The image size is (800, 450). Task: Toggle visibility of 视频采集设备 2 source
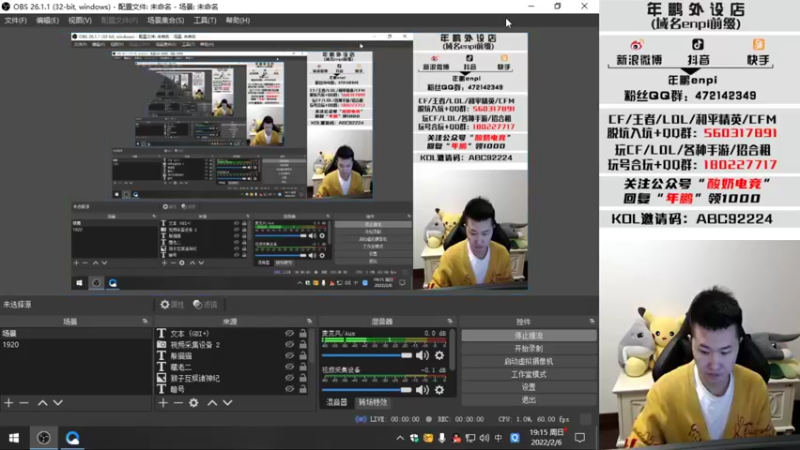[289, 345]
